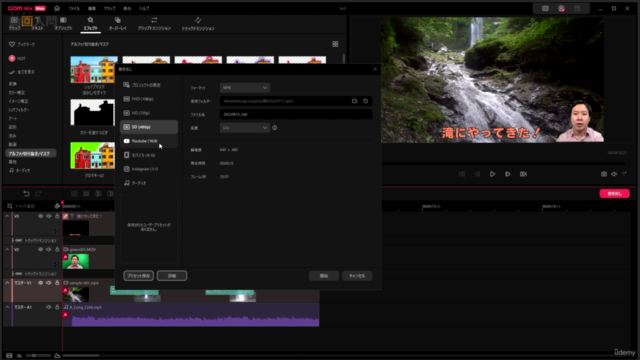Screen dimensions: 640x360
Task: Open the 編集 menu
Action: point(92,8)
